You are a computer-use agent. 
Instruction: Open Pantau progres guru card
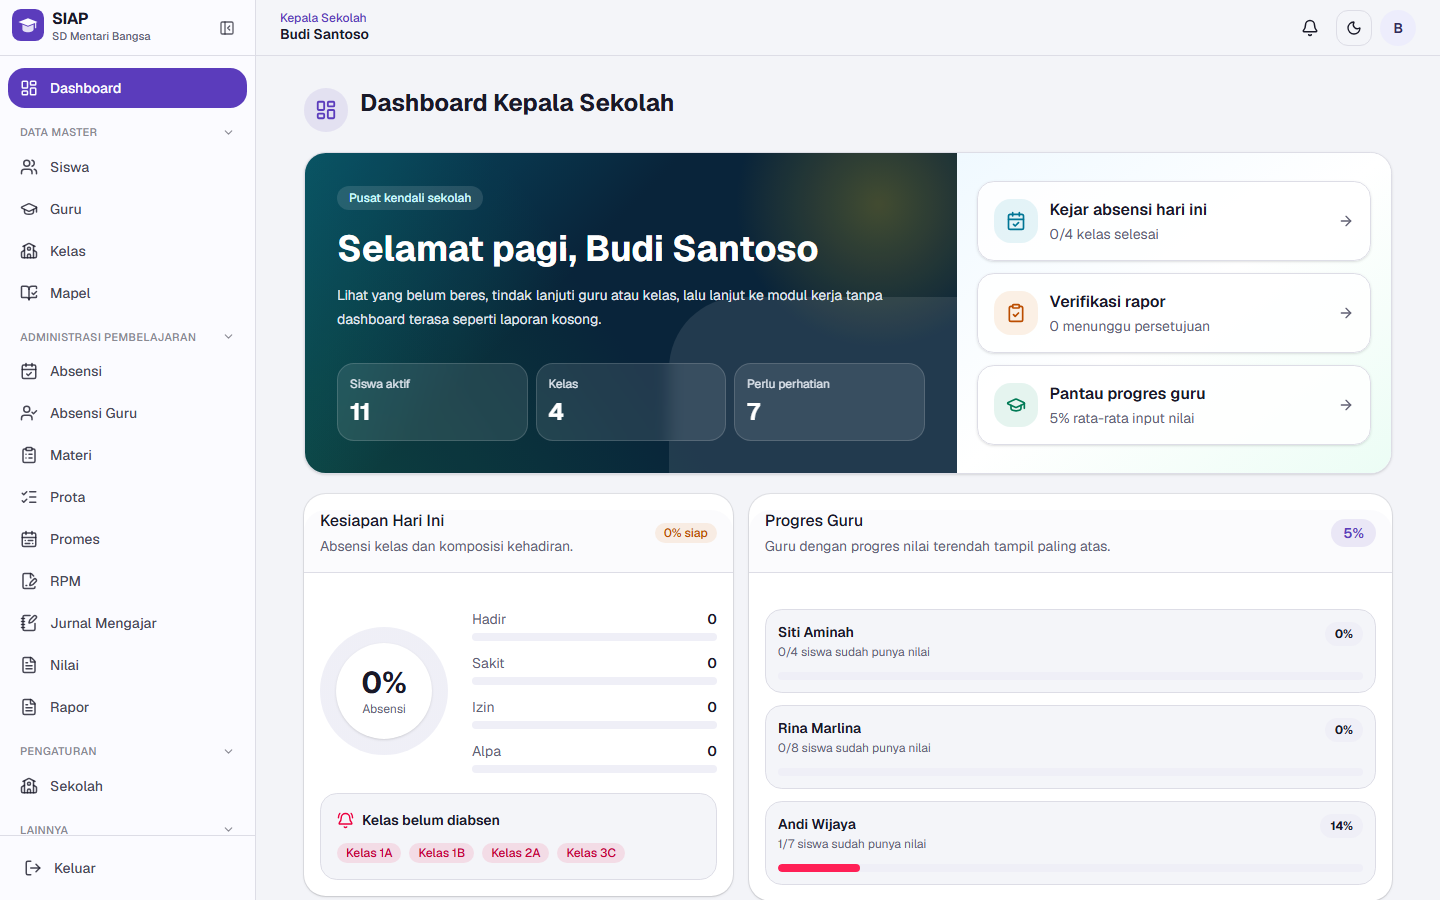(1173, 405)
